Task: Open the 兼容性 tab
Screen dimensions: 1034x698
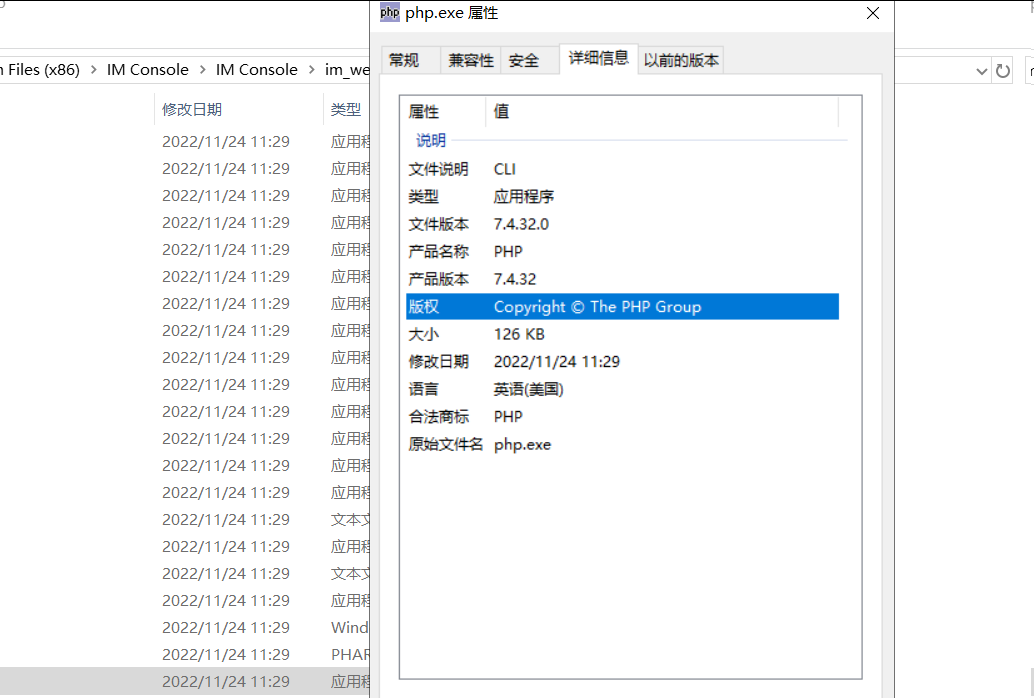Action: point(470,60)
